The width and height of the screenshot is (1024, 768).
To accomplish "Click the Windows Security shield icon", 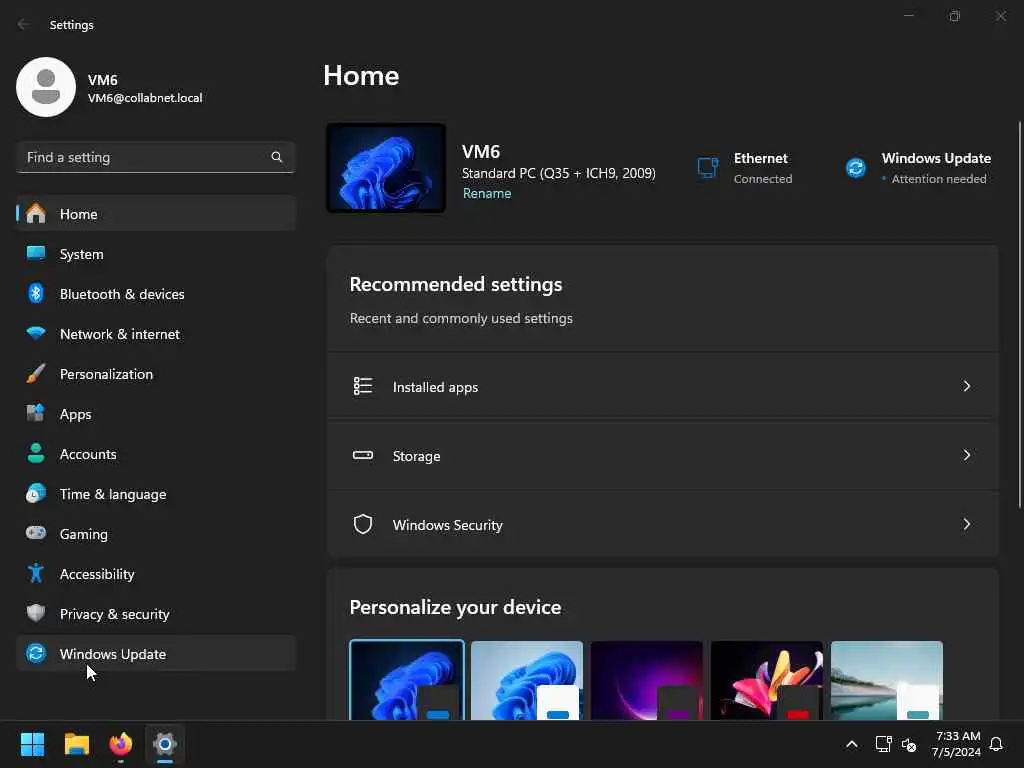I will click(x=363, y=524).
